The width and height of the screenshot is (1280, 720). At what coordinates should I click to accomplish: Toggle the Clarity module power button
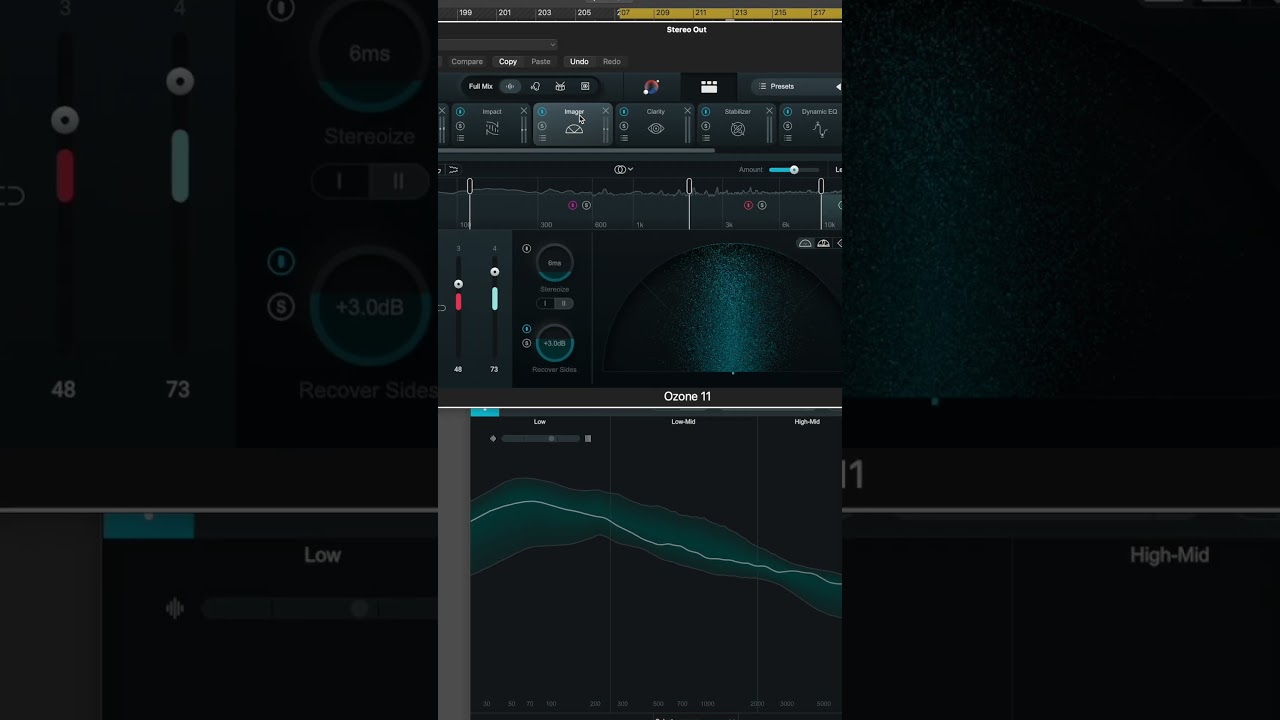tap(624, 112)
